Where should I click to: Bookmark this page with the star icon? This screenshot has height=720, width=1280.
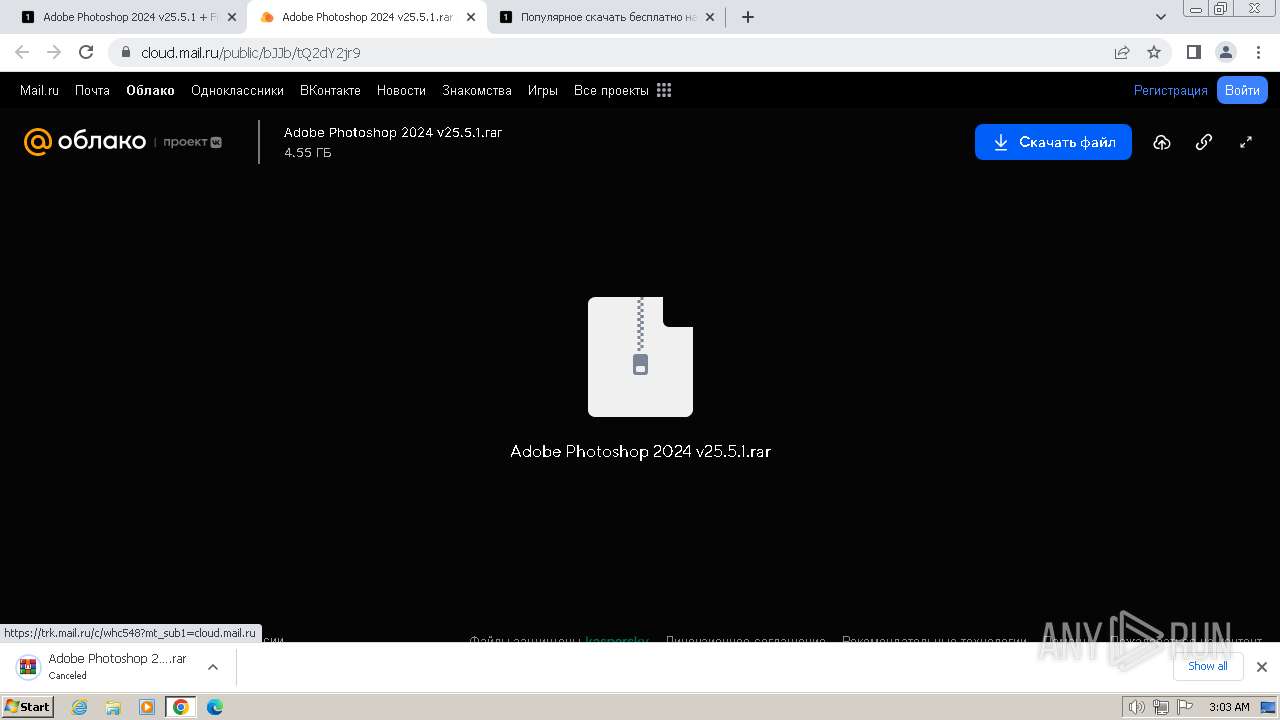point(1154,52)
